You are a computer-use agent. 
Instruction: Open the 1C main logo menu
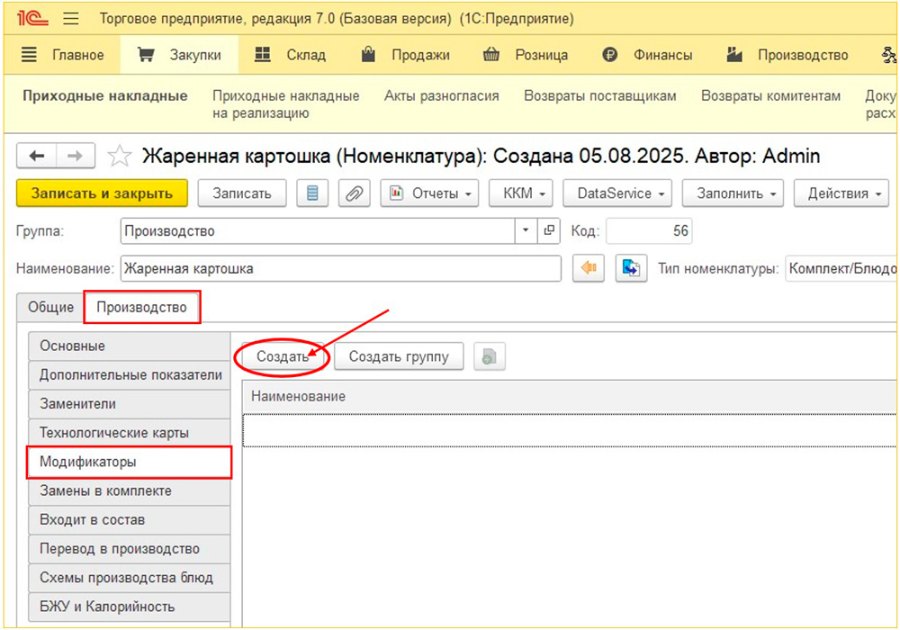point(32,18)
